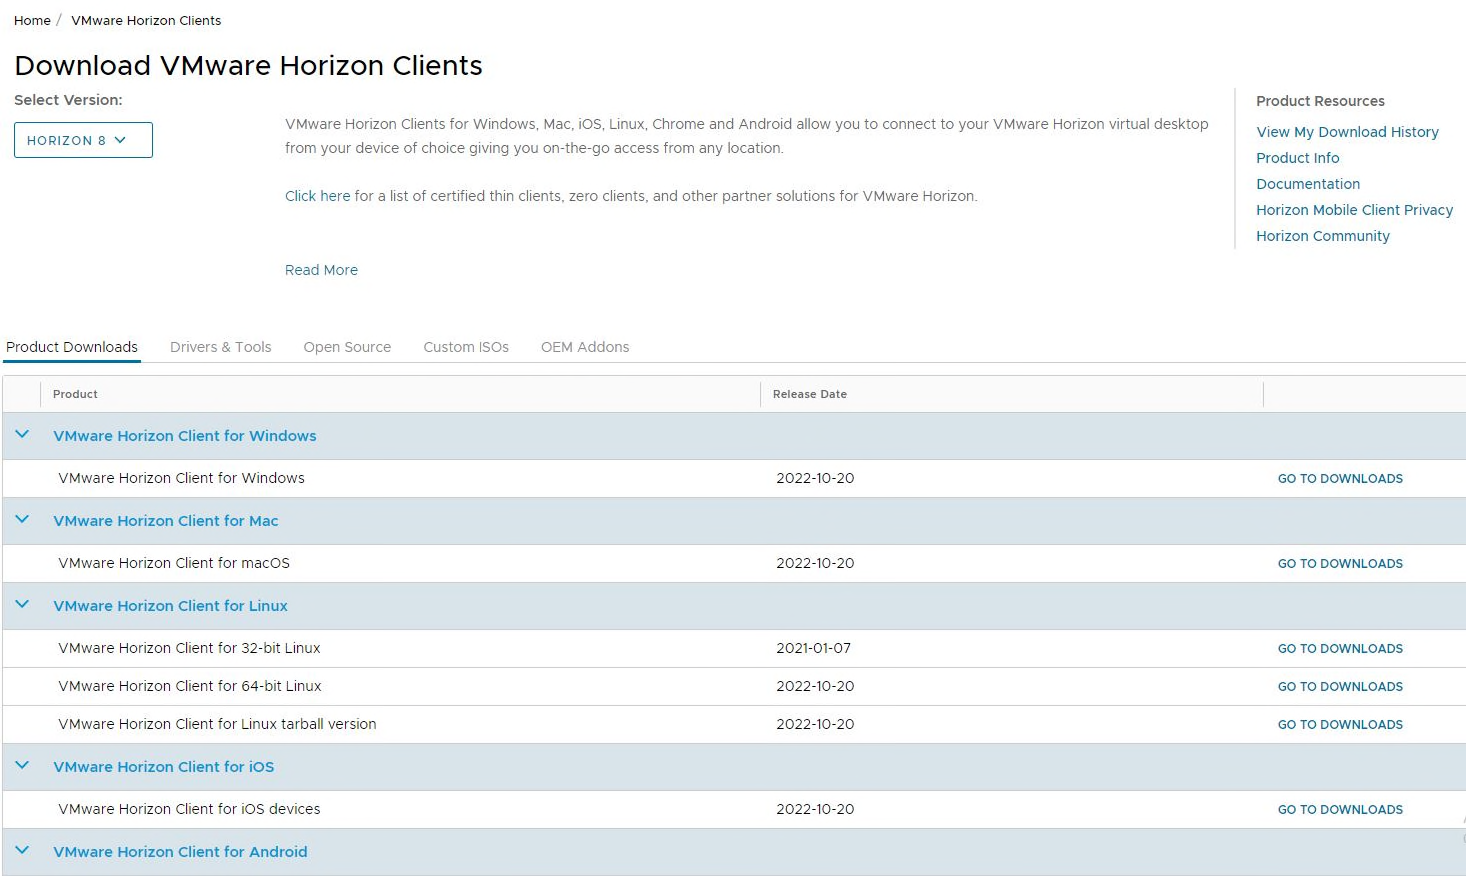Go to downloads for Windows client
The width and height of the screenshot is (1466, 876).
coord(1340,479)
